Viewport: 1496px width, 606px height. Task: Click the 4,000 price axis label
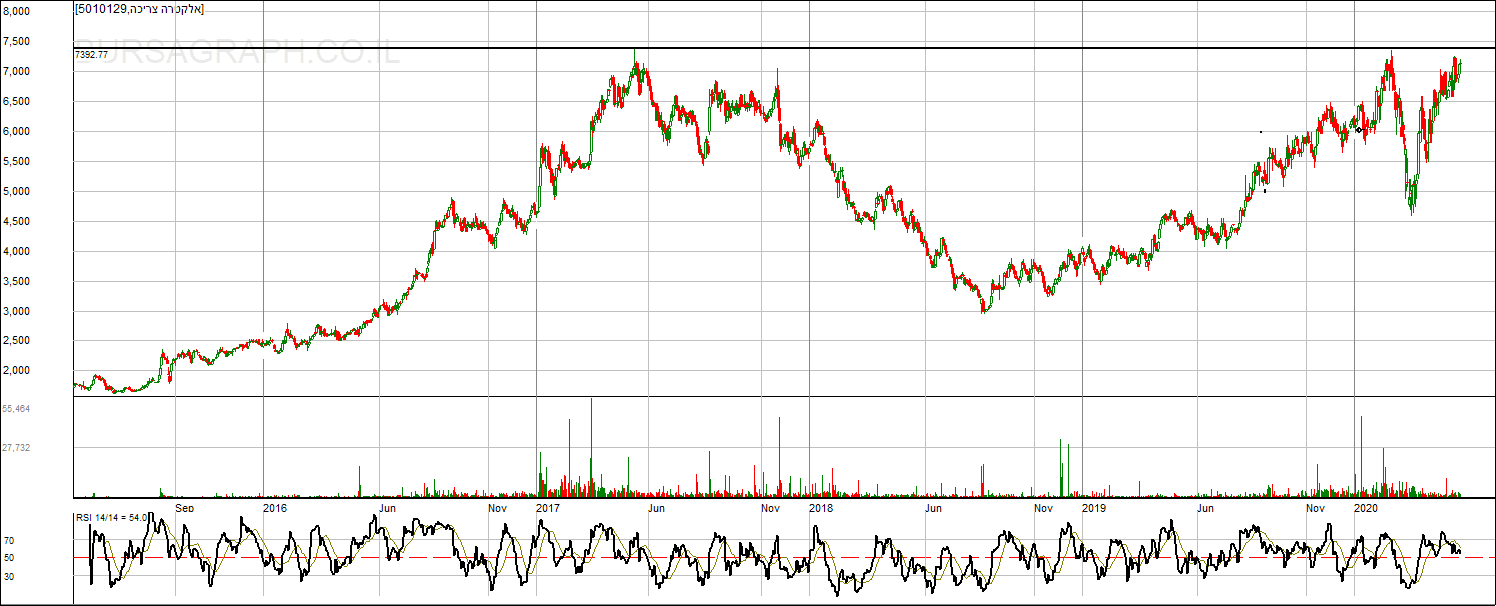(x=15, y=251)
